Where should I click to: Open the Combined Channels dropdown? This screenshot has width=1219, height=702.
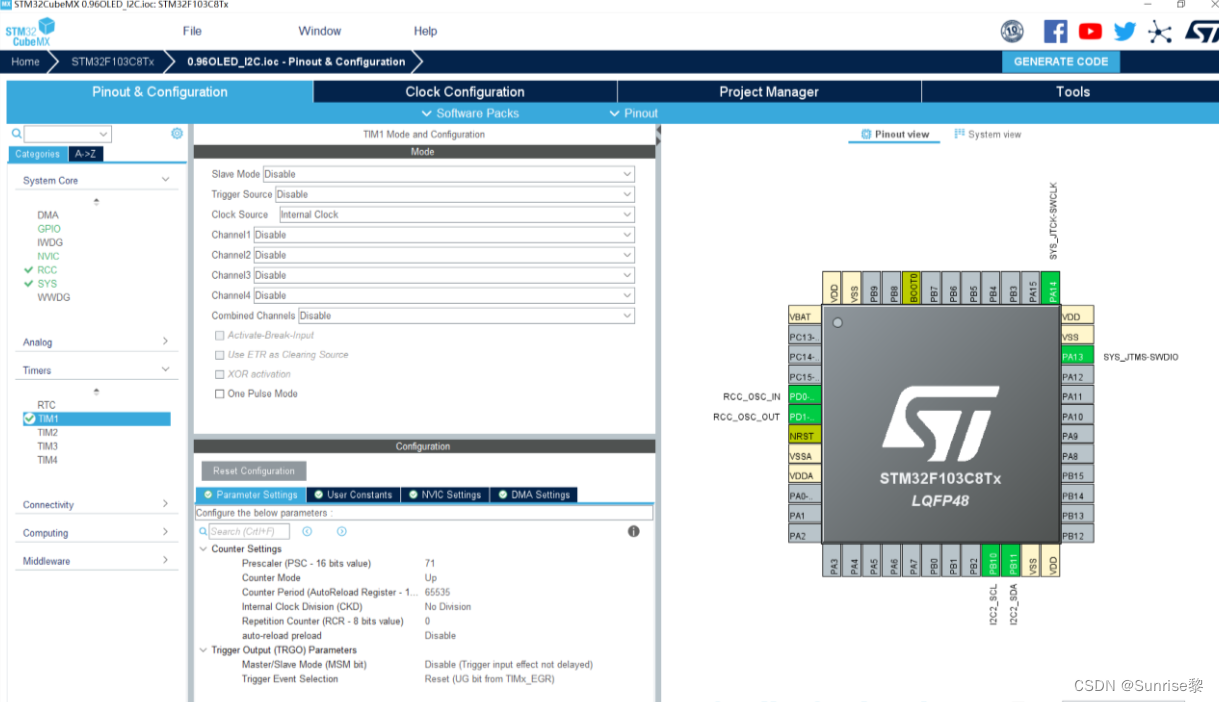466,315
